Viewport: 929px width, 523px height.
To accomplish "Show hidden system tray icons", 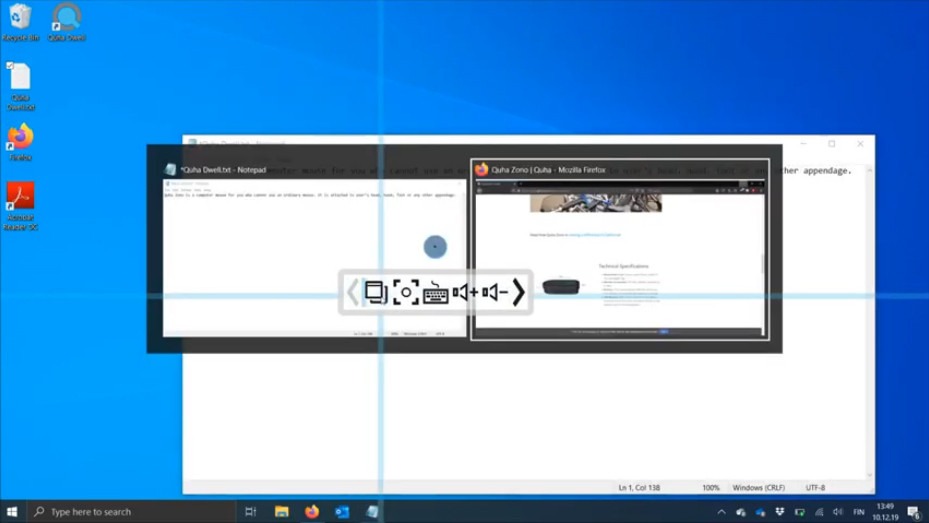I will 721,512.
